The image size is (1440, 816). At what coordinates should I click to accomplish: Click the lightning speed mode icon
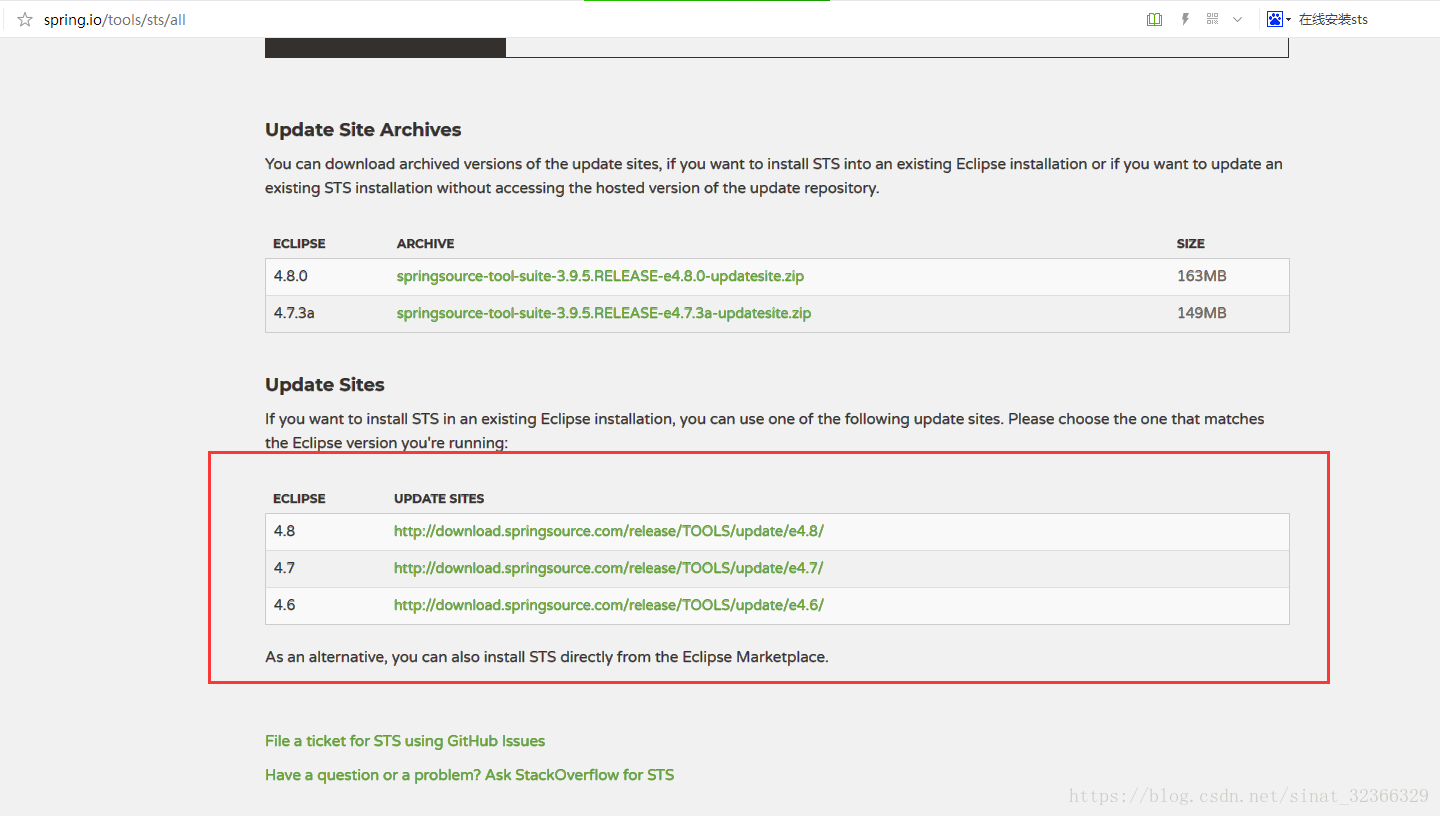tap(1185, 19)
